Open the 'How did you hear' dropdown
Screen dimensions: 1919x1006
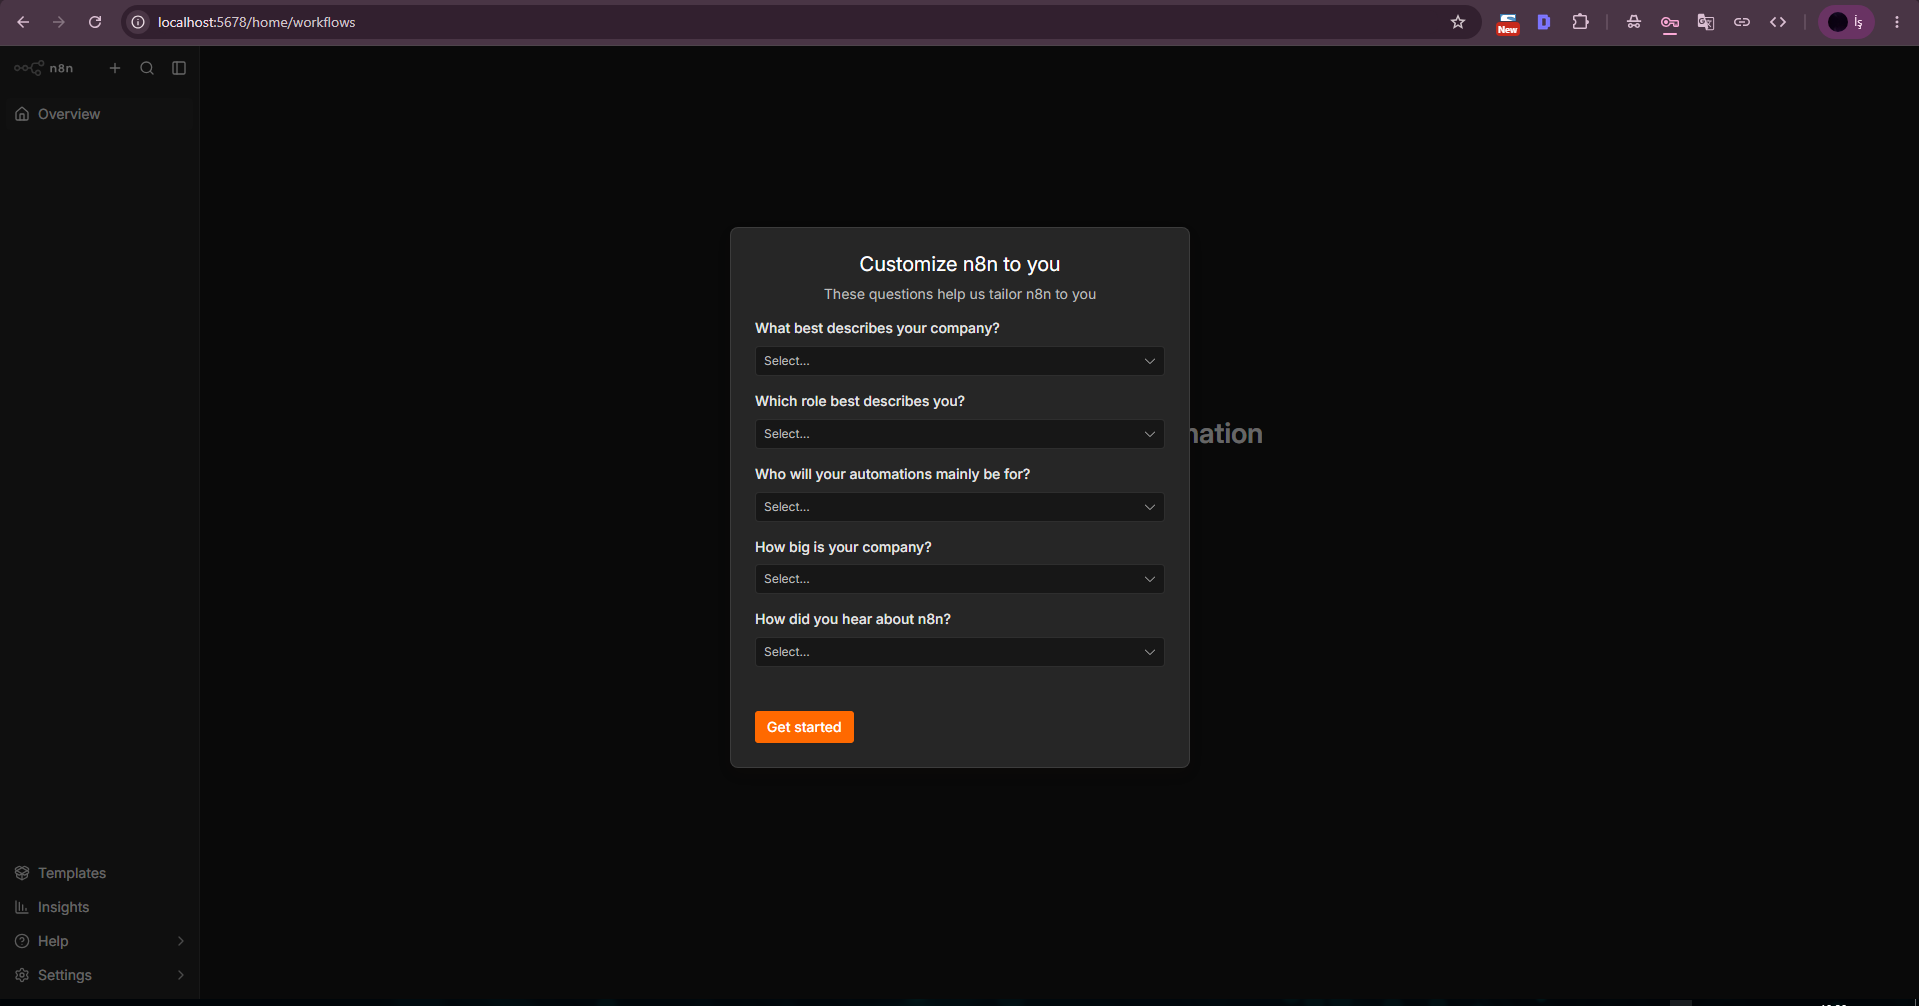pyautogui.click(x=959, y=652)
